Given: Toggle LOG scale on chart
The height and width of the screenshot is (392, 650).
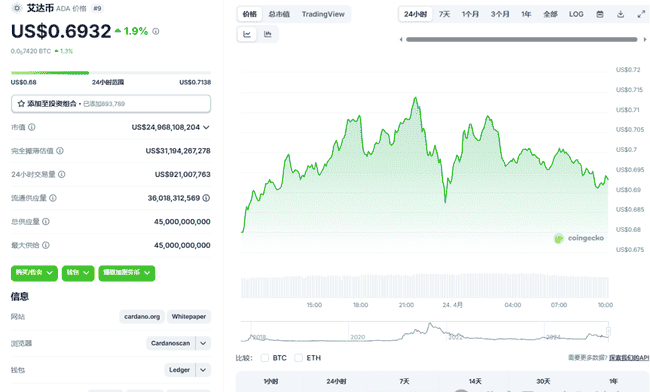Looking at the screenshot, I should tap(576, 14).
